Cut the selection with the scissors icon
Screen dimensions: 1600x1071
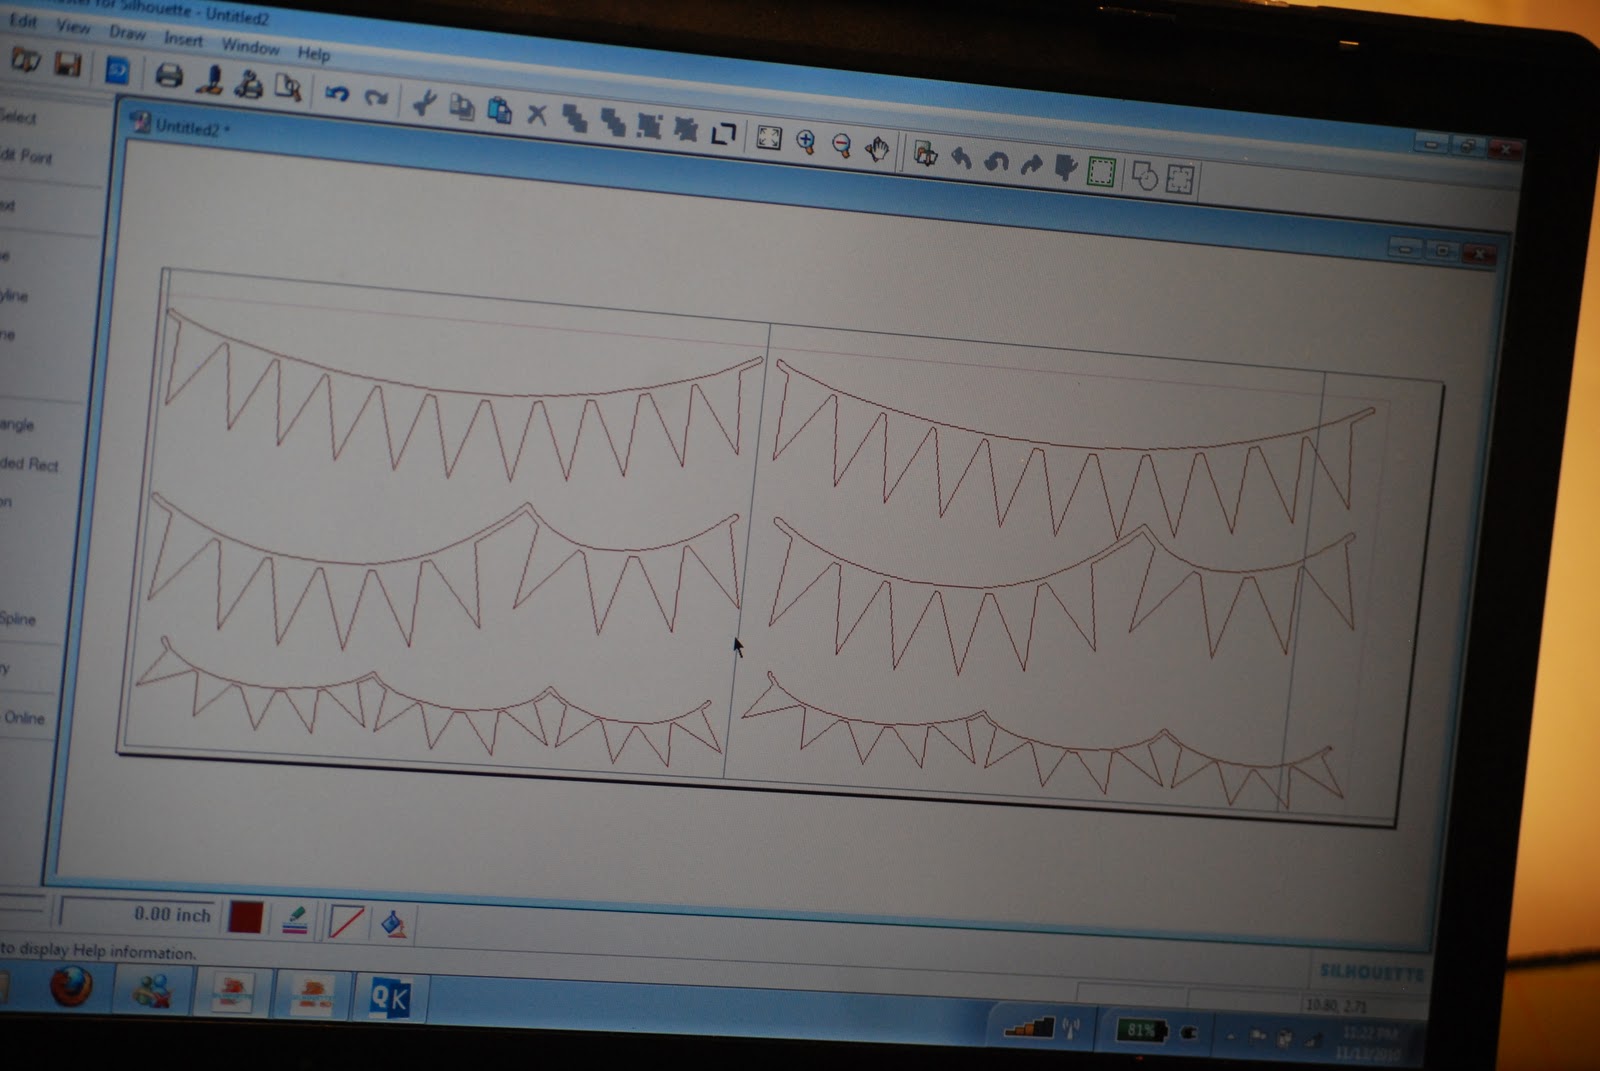[x=424, y=102]
